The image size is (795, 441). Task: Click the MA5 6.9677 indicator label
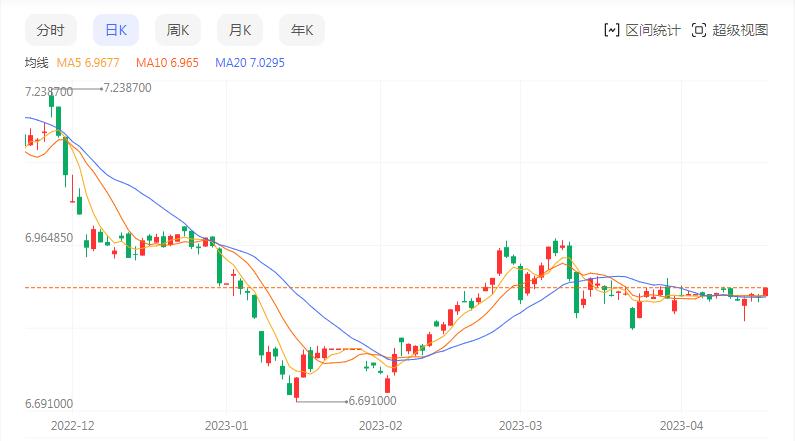coord(90,62)
